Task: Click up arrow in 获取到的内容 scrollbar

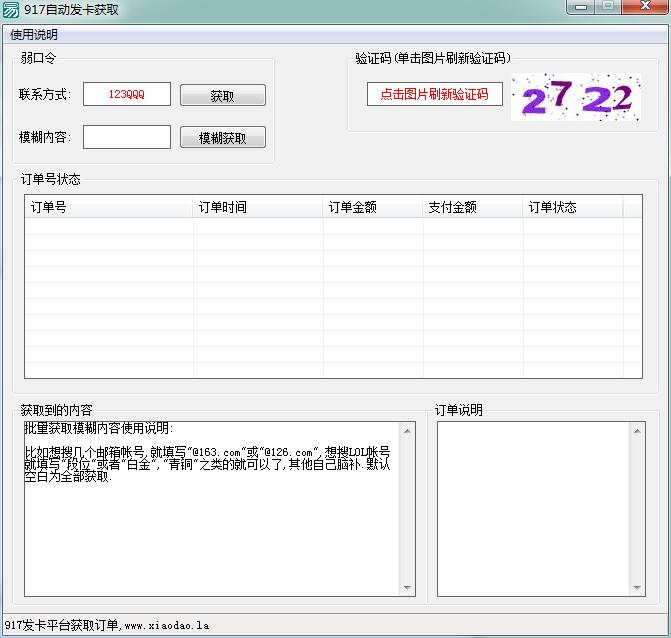Action: [407, 431]
